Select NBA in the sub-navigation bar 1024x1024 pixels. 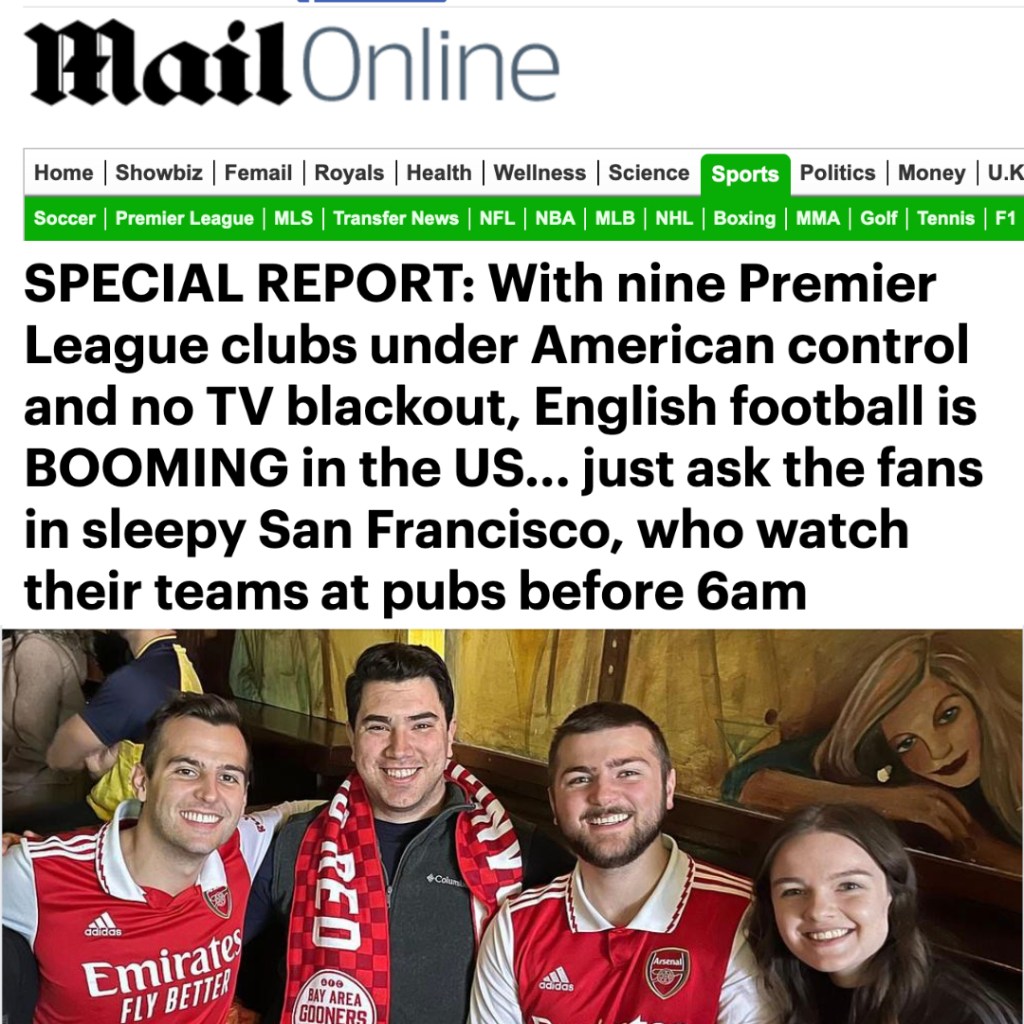tap(555, 218)
